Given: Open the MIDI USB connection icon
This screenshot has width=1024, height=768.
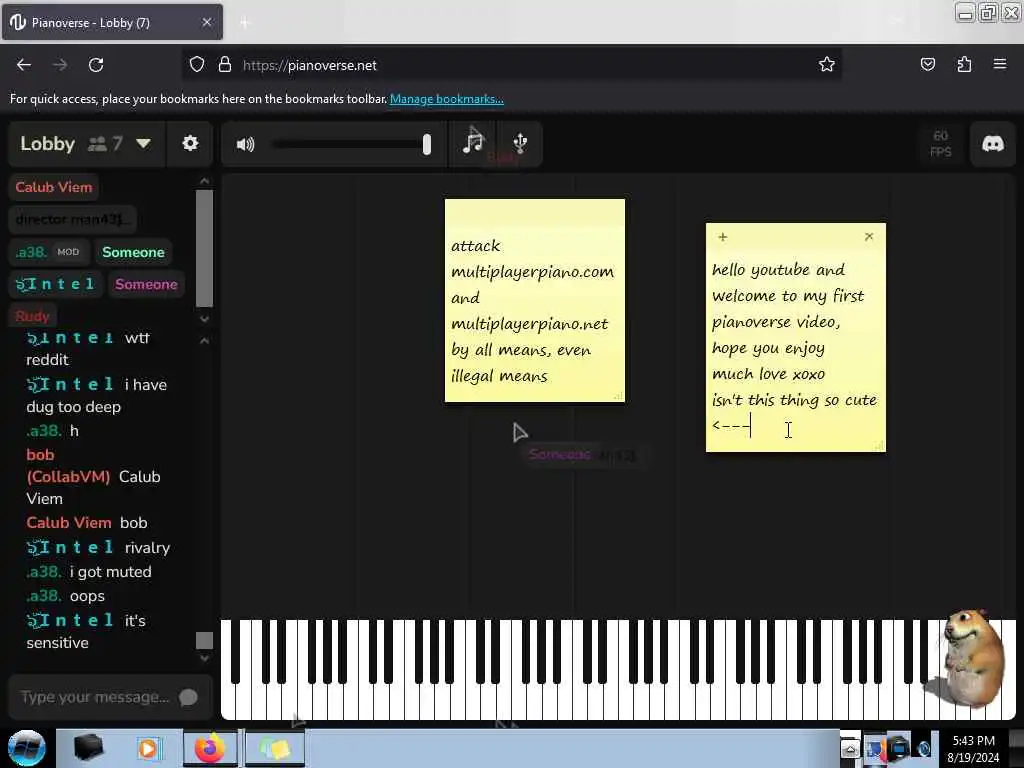Looking at the screenshot, I should (x=520, y=143).
